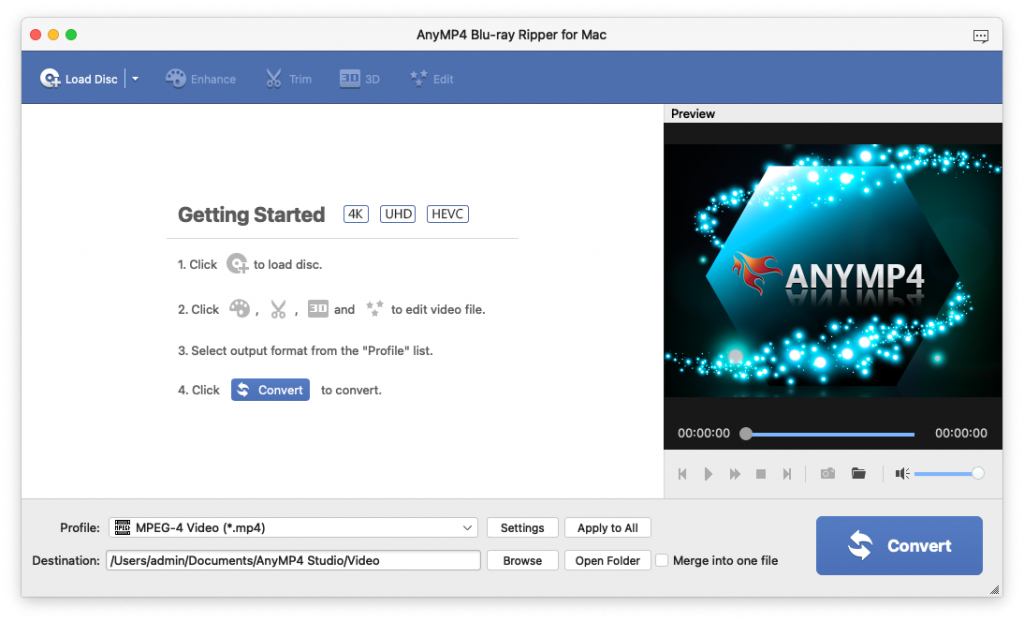This screenshot has width=1024, height=622.
Task: Click the HEVC badge
Action: point(447,214)
